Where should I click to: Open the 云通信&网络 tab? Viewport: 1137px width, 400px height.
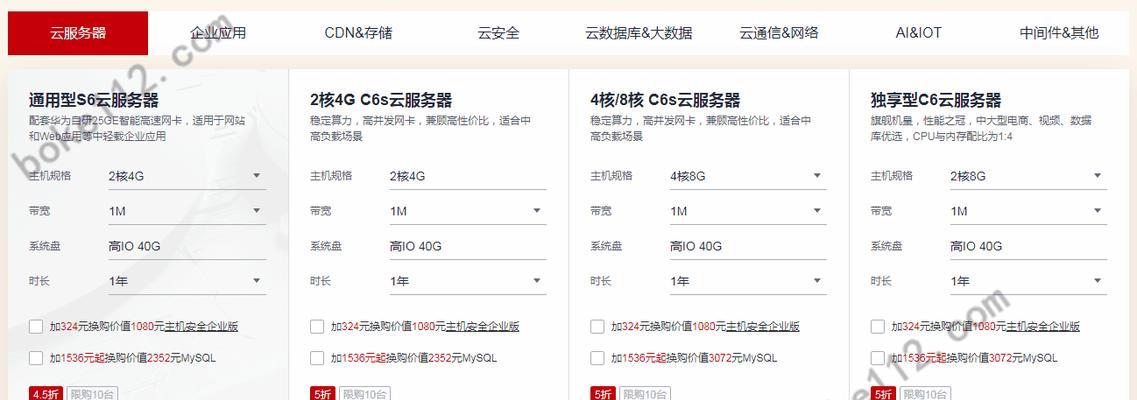(x=779, y=33)
